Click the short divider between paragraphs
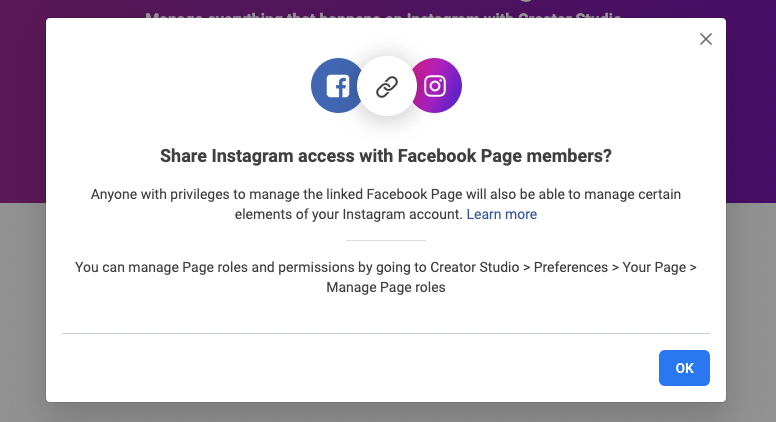The width and height of the screenshot is (776, 422). coord(386,240)
